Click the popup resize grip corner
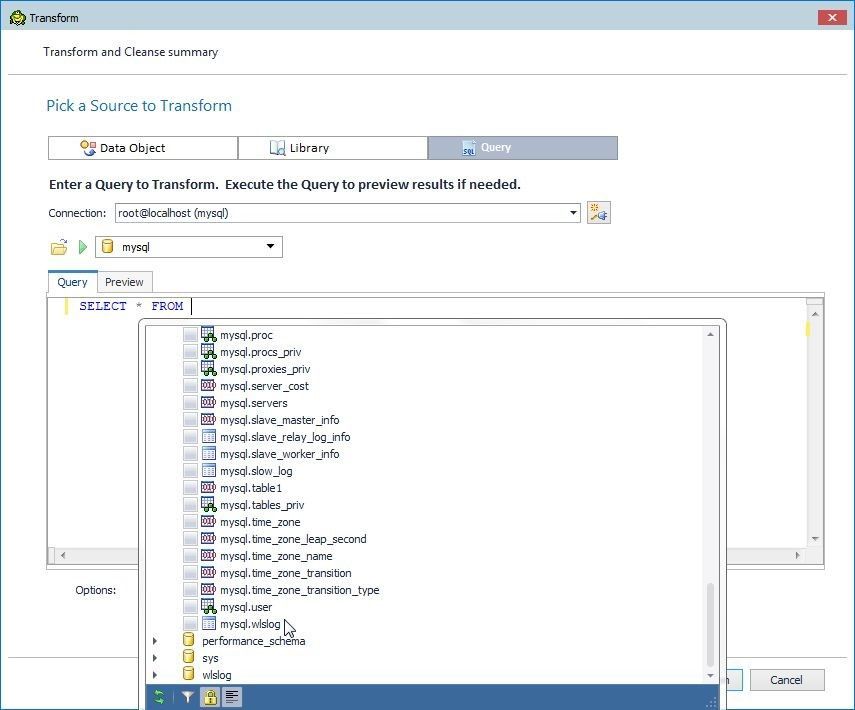 711,703
